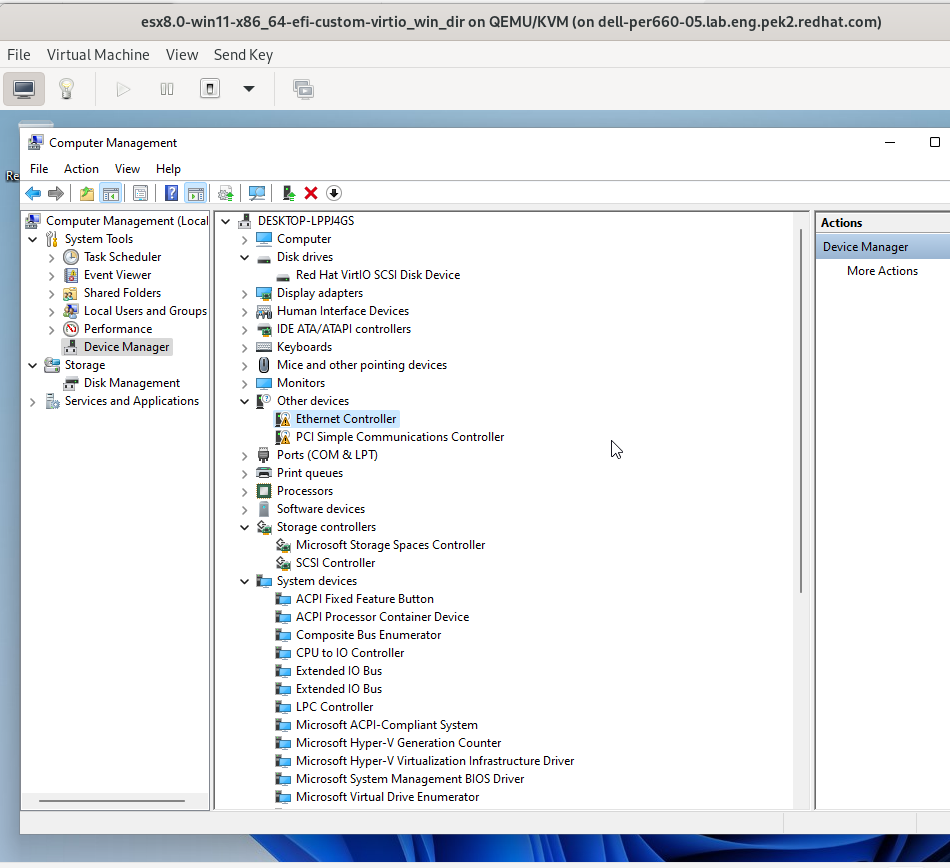Click Scan for hardware changes toolbar icon
Image resolution: width=950 pixels, height=868 pixels.
(257, 193)
